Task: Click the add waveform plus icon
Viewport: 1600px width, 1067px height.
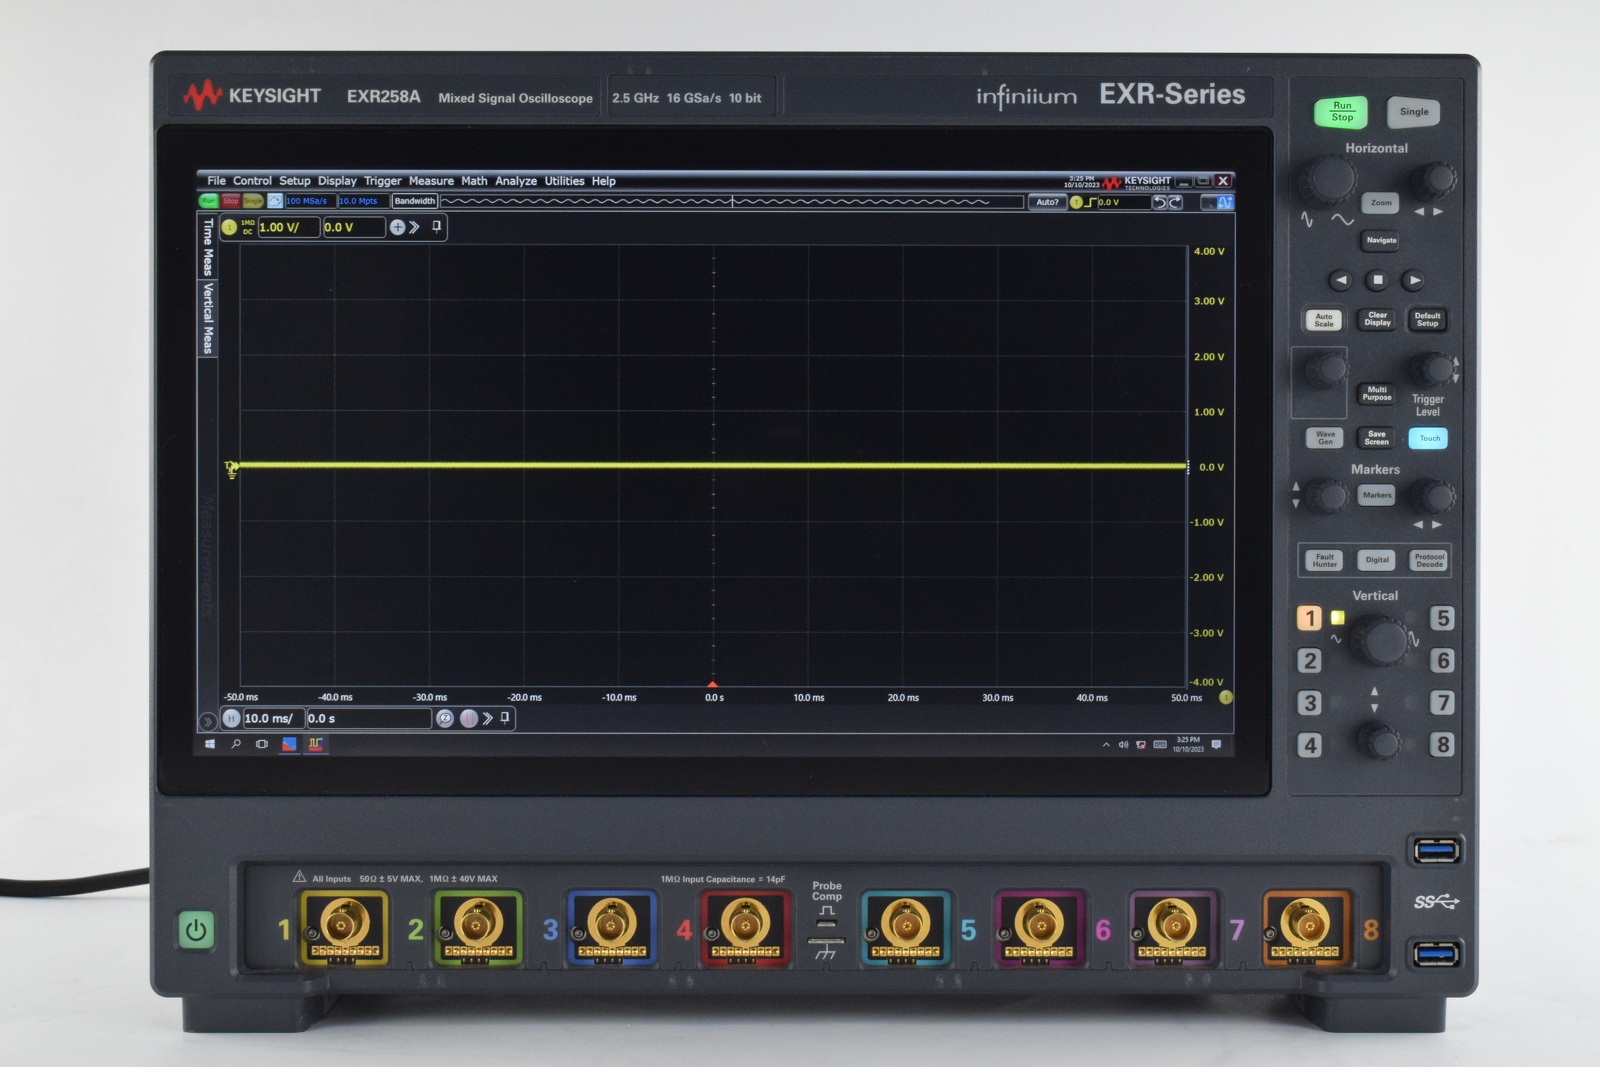Action: coord(398,227)
